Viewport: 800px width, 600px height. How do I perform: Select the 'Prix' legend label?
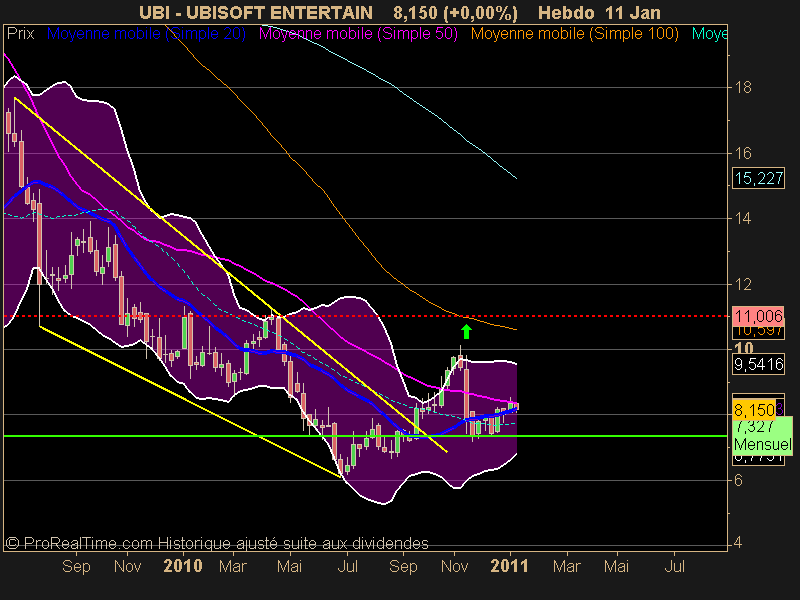[20, 34]
